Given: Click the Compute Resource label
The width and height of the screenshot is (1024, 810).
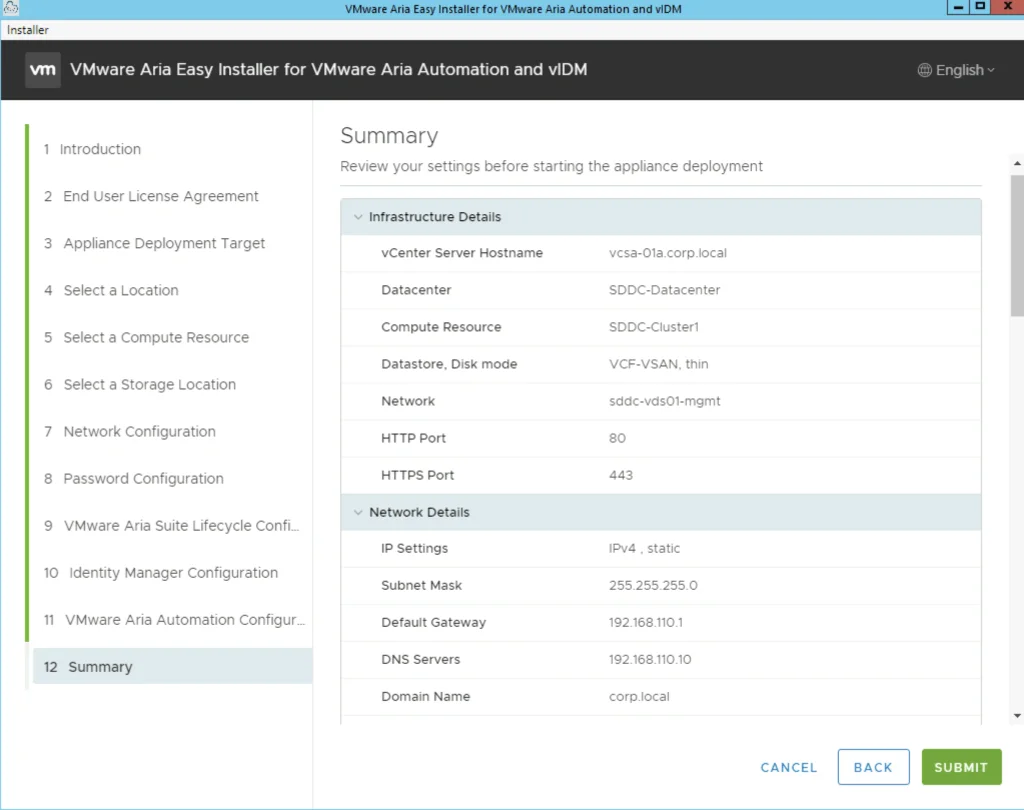Looking at the screenshot, I should 441,327.
